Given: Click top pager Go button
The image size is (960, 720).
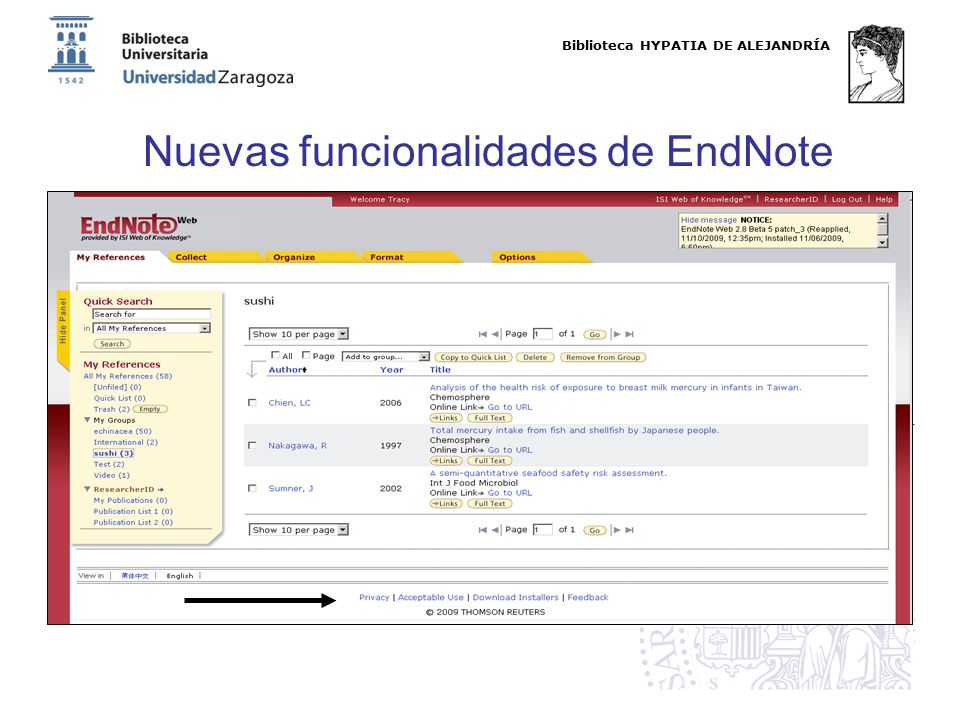Looking at the screenshot, I should coord(594,335).
